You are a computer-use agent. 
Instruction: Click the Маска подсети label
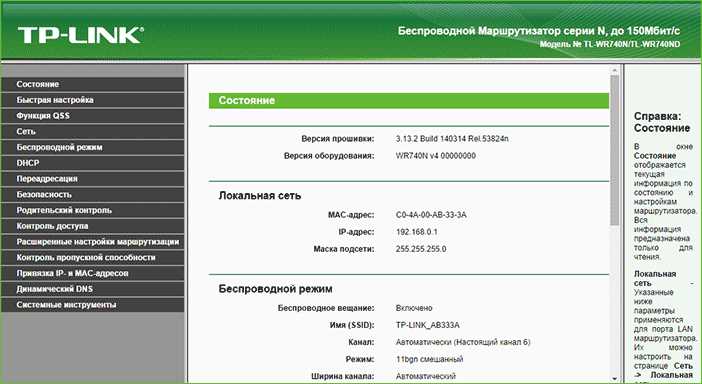point(344,249)
